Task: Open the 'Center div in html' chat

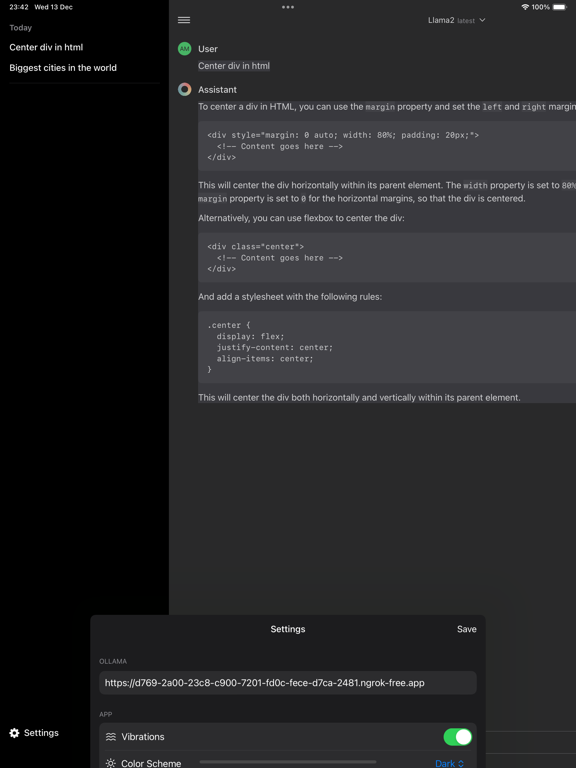Action: click(46, 47)
